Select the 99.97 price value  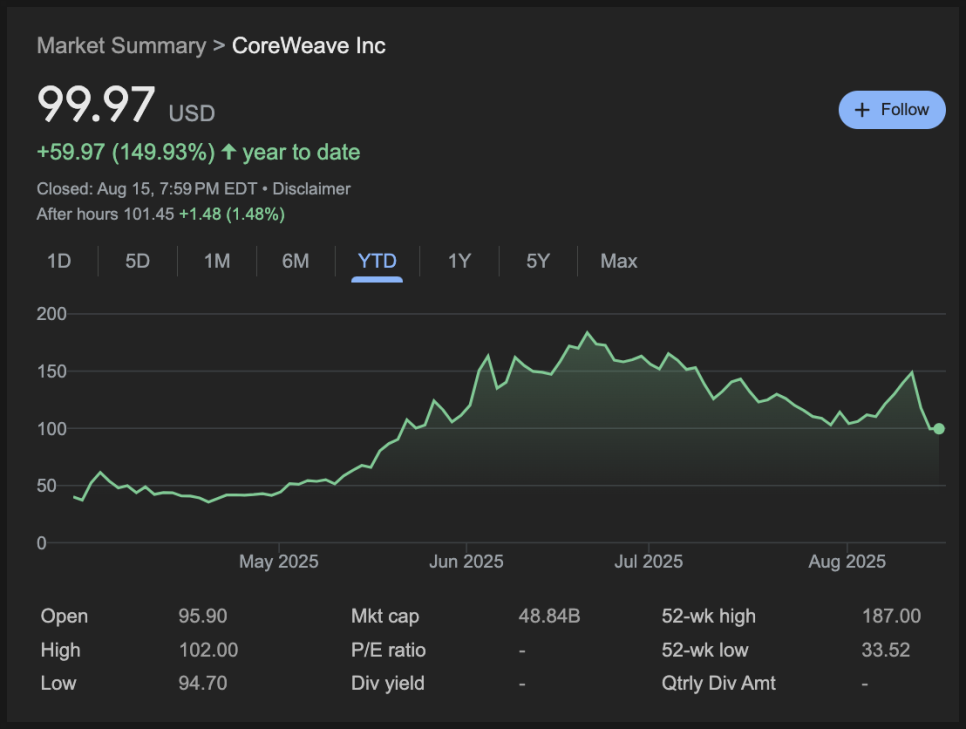coord(96,104)
